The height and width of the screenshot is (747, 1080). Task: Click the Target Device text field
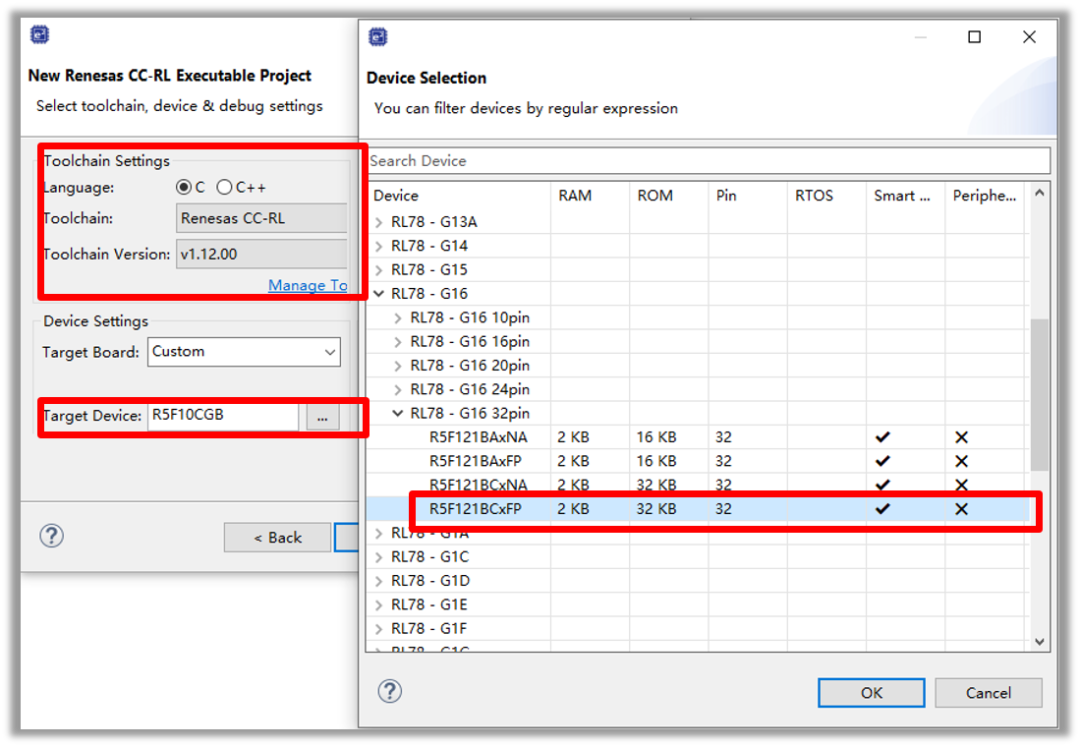223,416
